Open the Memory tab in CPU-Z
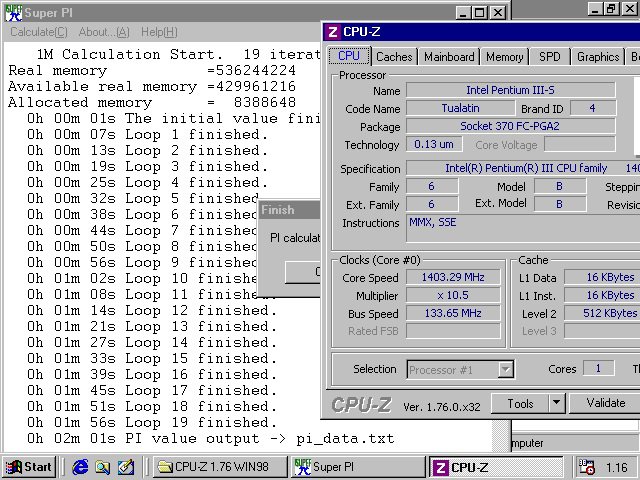The height and width of the screenshot is (480, 640). (504, 57)
